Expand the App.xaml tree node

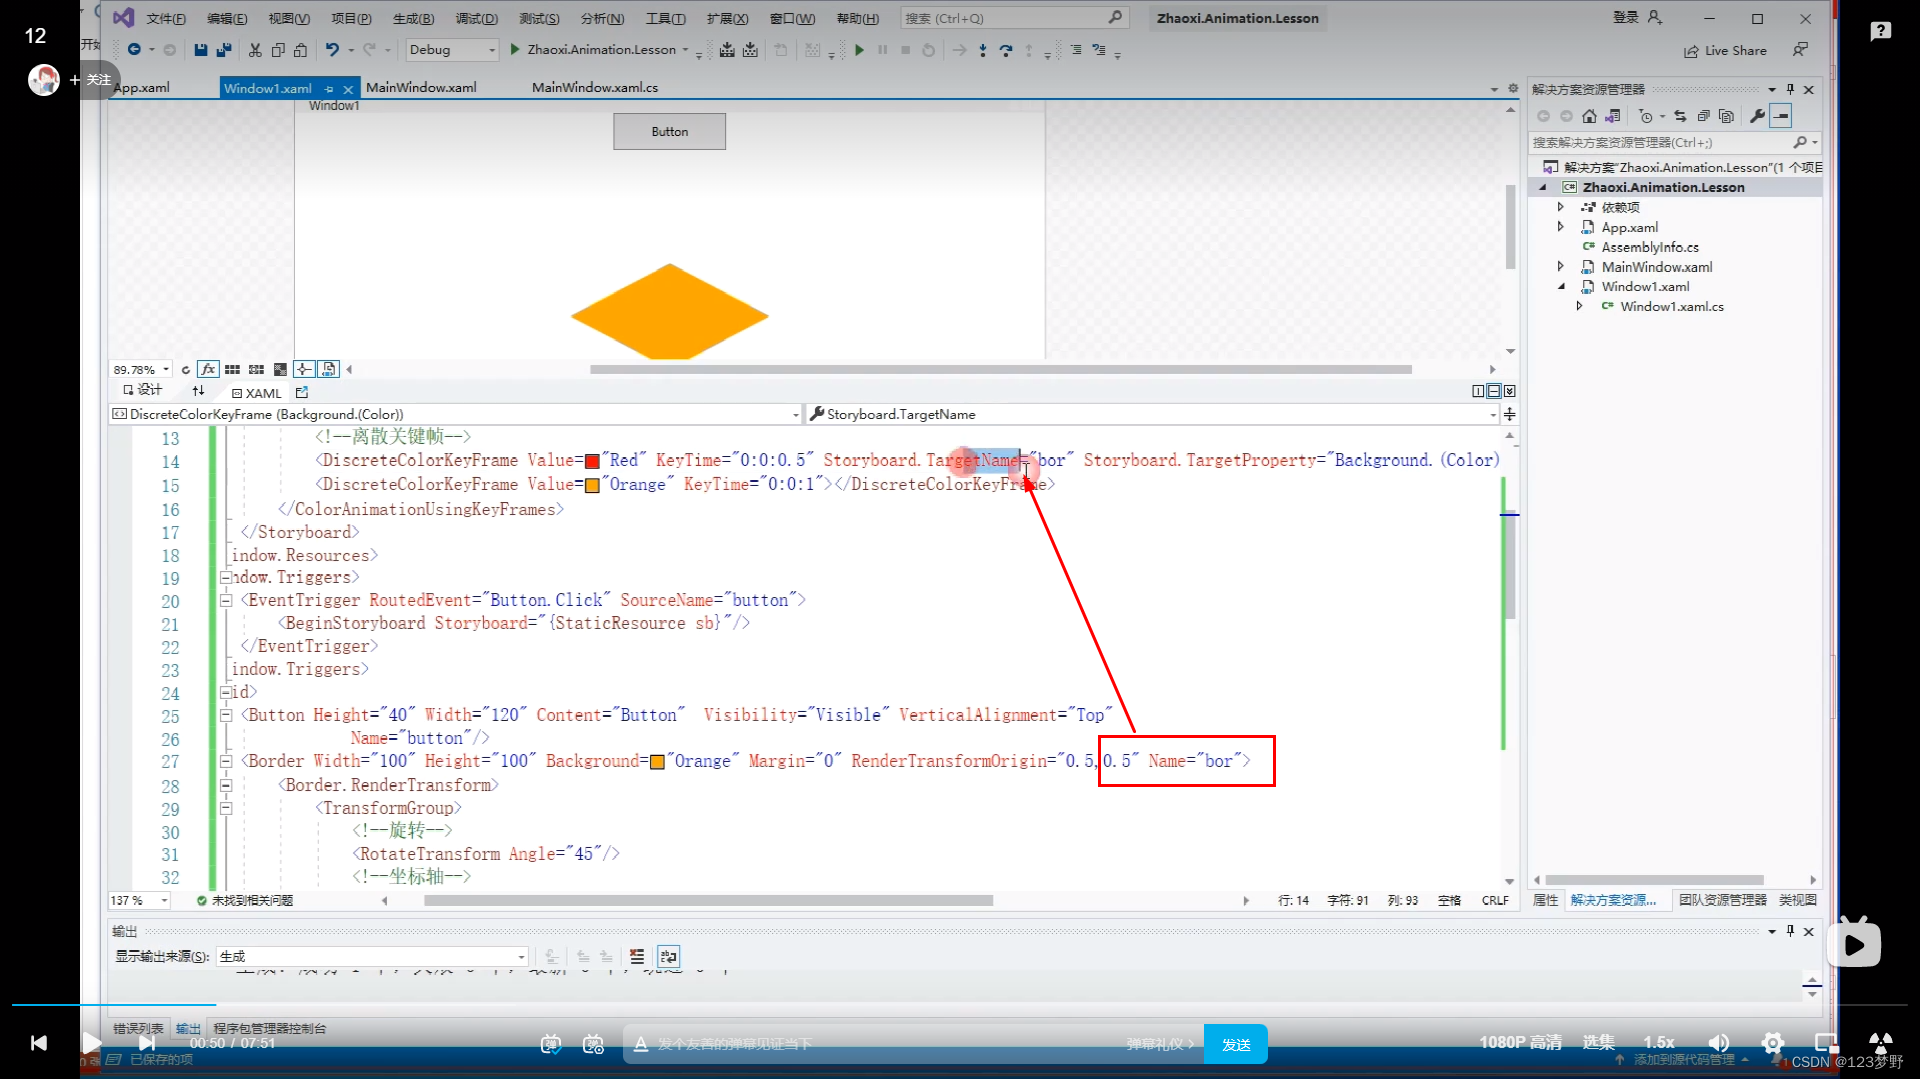tap(1560, 227)
